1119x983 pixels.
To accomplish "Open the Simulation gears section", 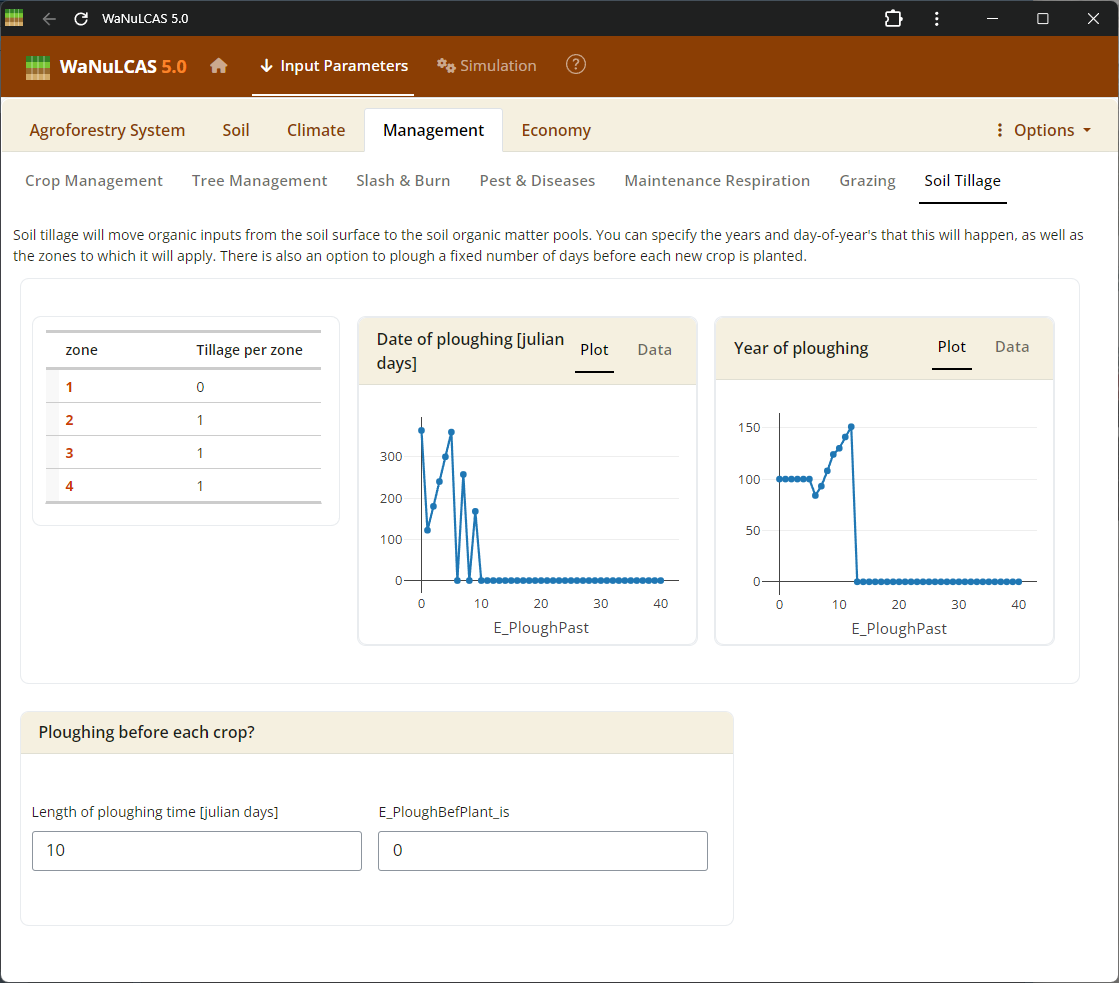I will (487, 66).
